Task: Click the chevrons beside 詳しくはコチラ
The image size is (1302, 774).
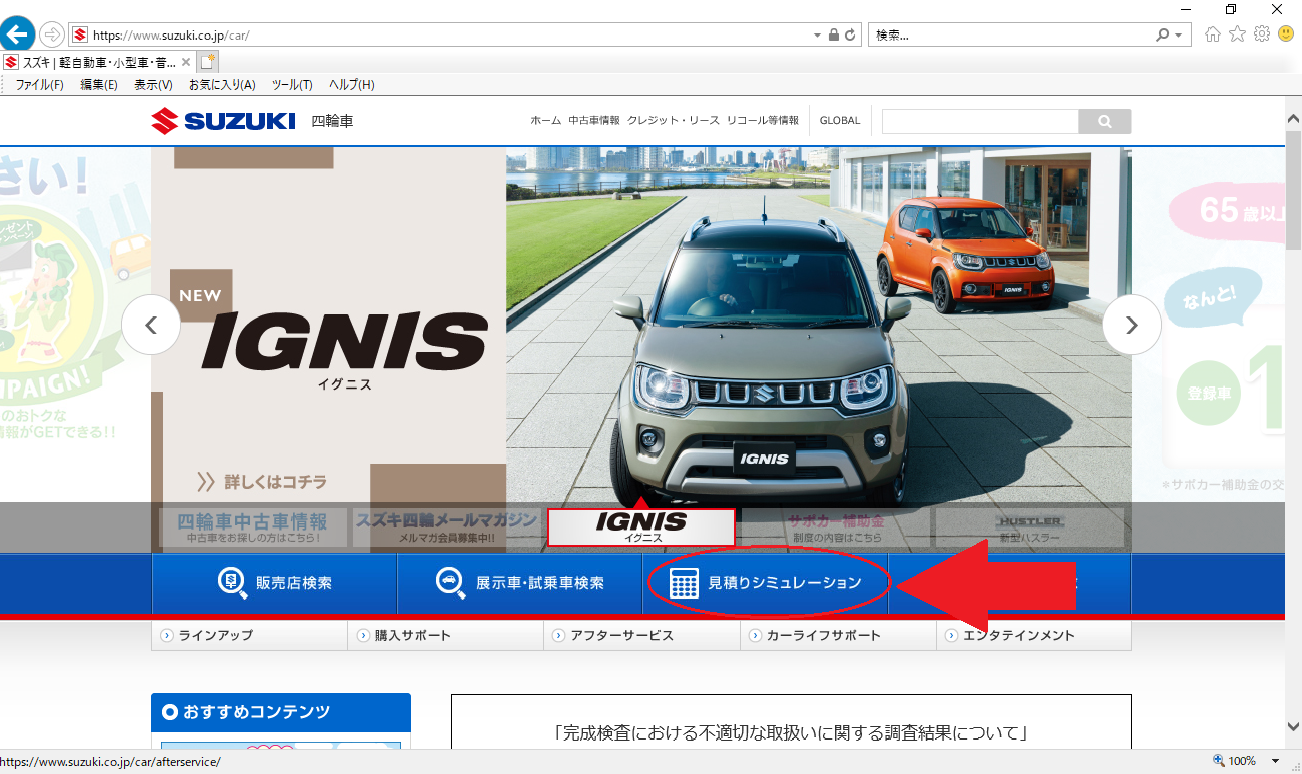Action: pyautogui.click(x=207, y=482)
